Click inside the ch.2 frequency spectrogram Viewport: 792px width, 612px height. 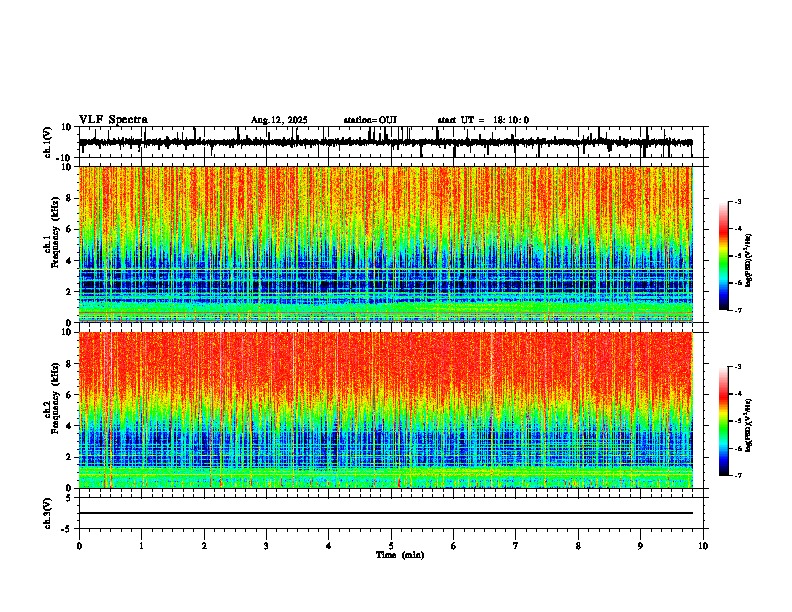(386, 410)
